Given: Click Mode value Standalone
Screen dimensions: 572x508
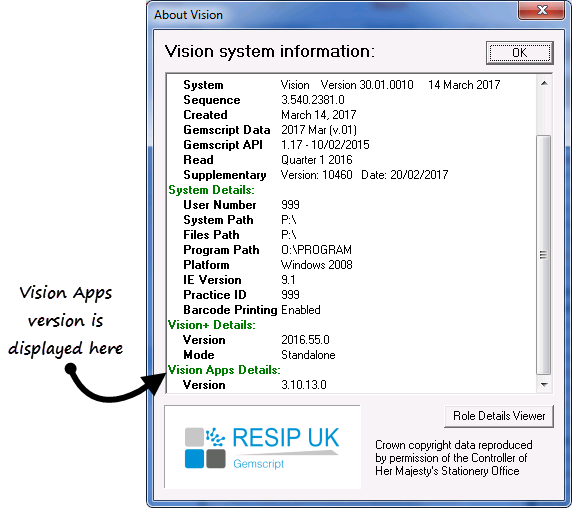Looking at the screenshot, I should [x=308, y=355].
